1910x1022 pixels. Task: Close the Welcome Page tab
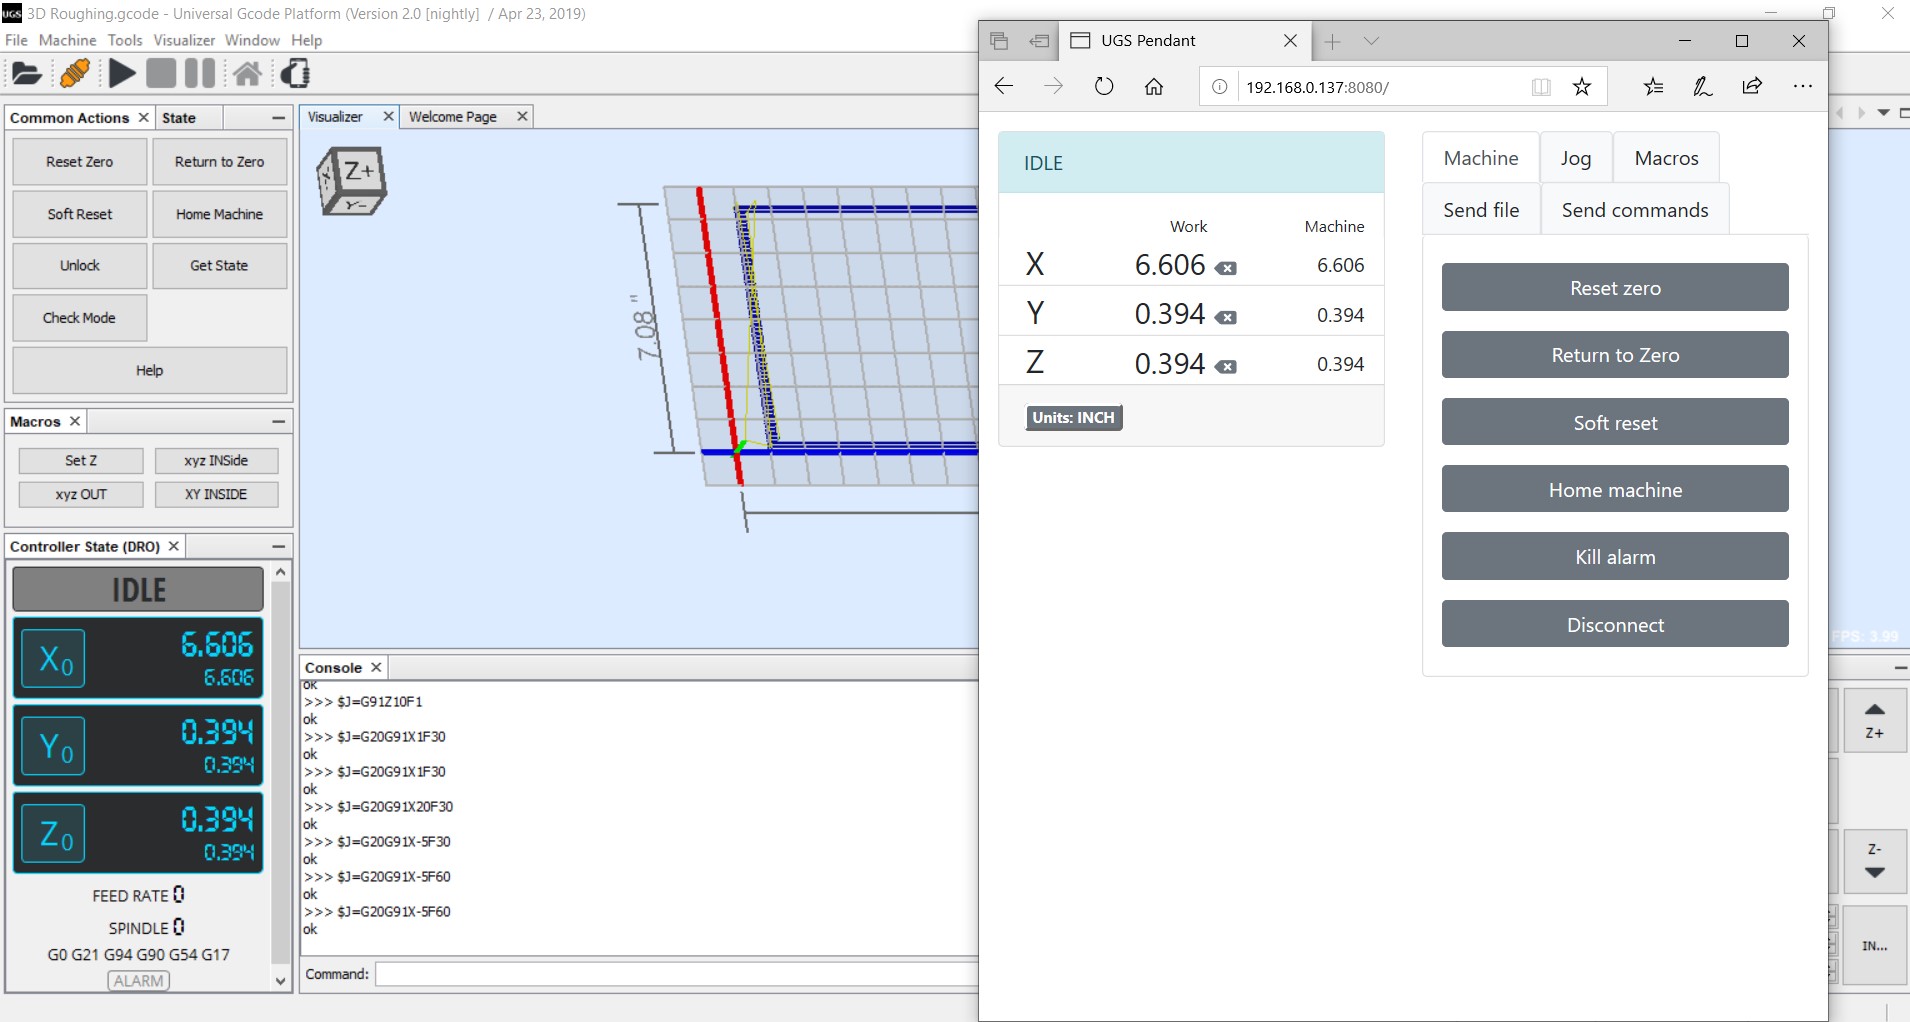point(522,116)
